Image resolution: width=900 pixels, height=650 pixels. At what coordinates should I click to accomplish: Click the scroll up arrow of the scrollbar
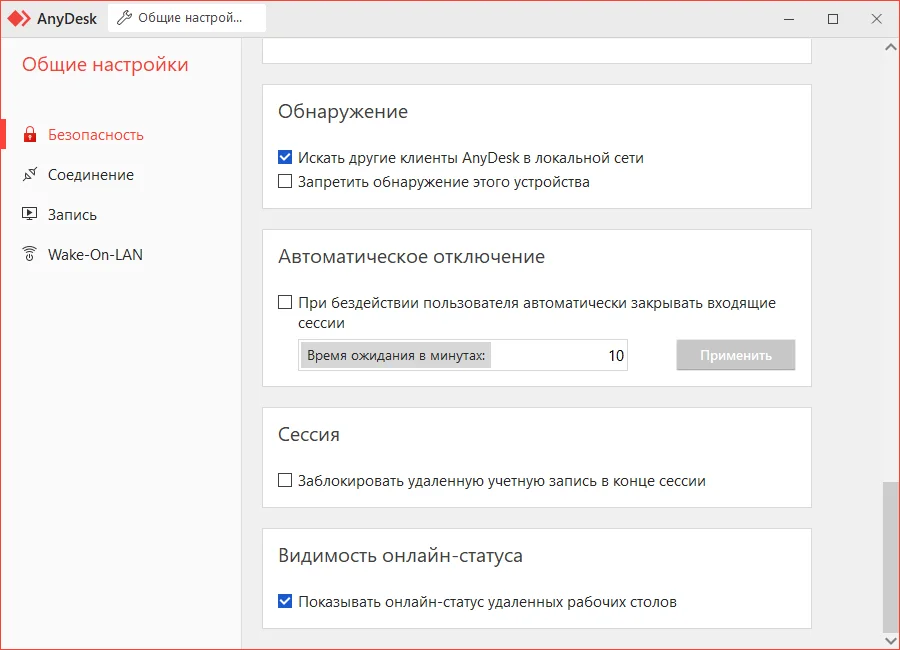tap(890, 47)
